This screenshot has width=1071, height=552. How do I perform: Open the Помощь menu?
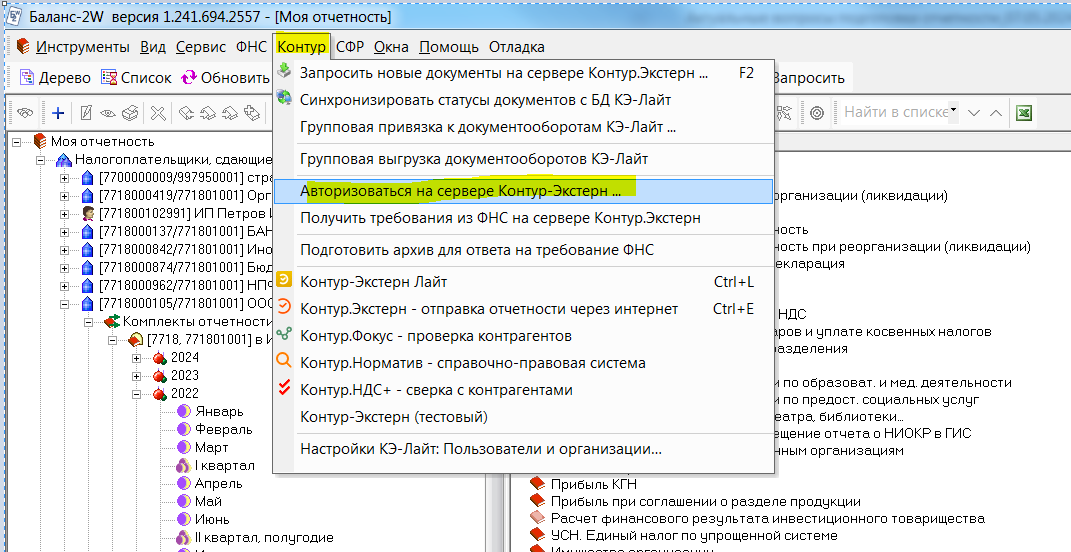[449, 46]
